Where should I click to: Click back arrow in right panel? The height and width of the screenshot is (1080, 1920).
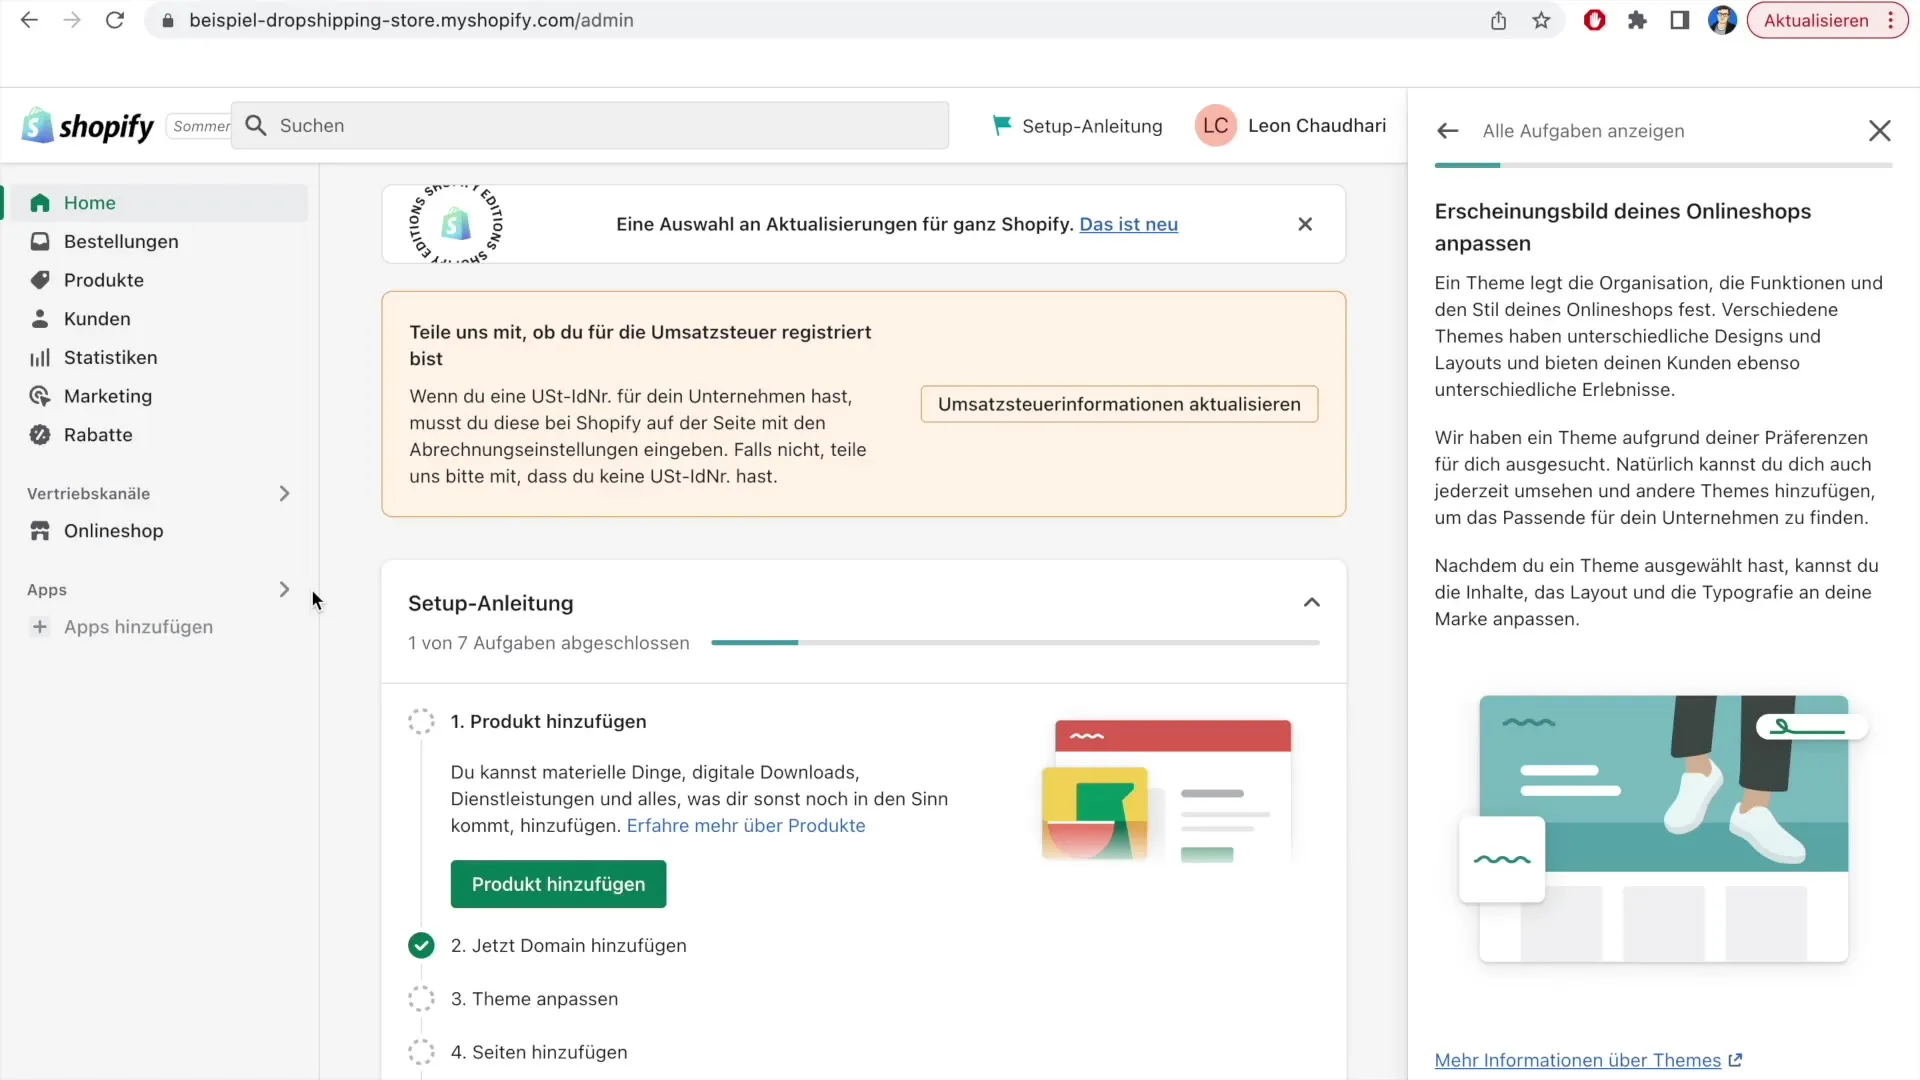(x=1447, y=131)
